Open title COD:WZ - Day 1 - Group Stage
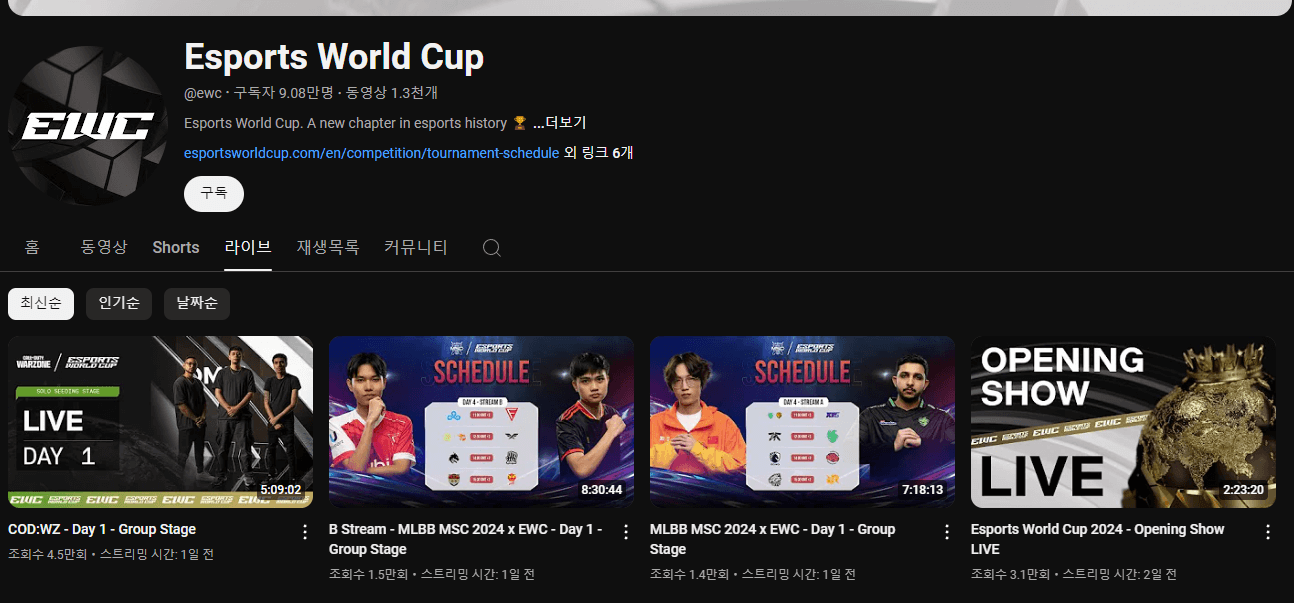 point(102,529)
